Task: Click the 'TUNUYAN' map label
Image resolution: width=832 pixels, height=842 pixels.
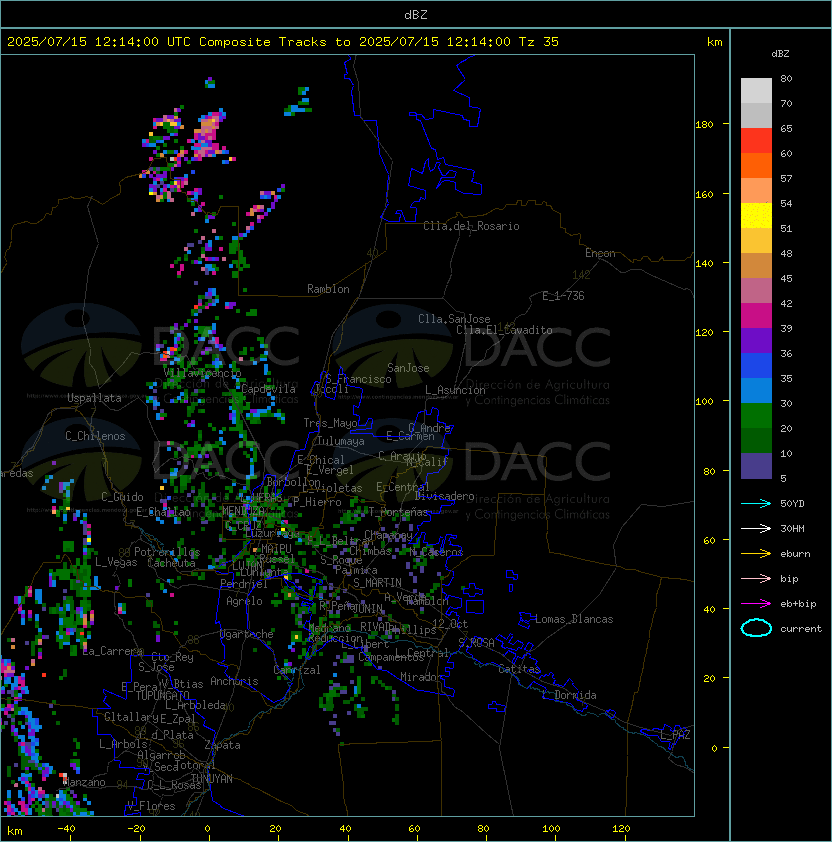Action: (x=212, y=779)
